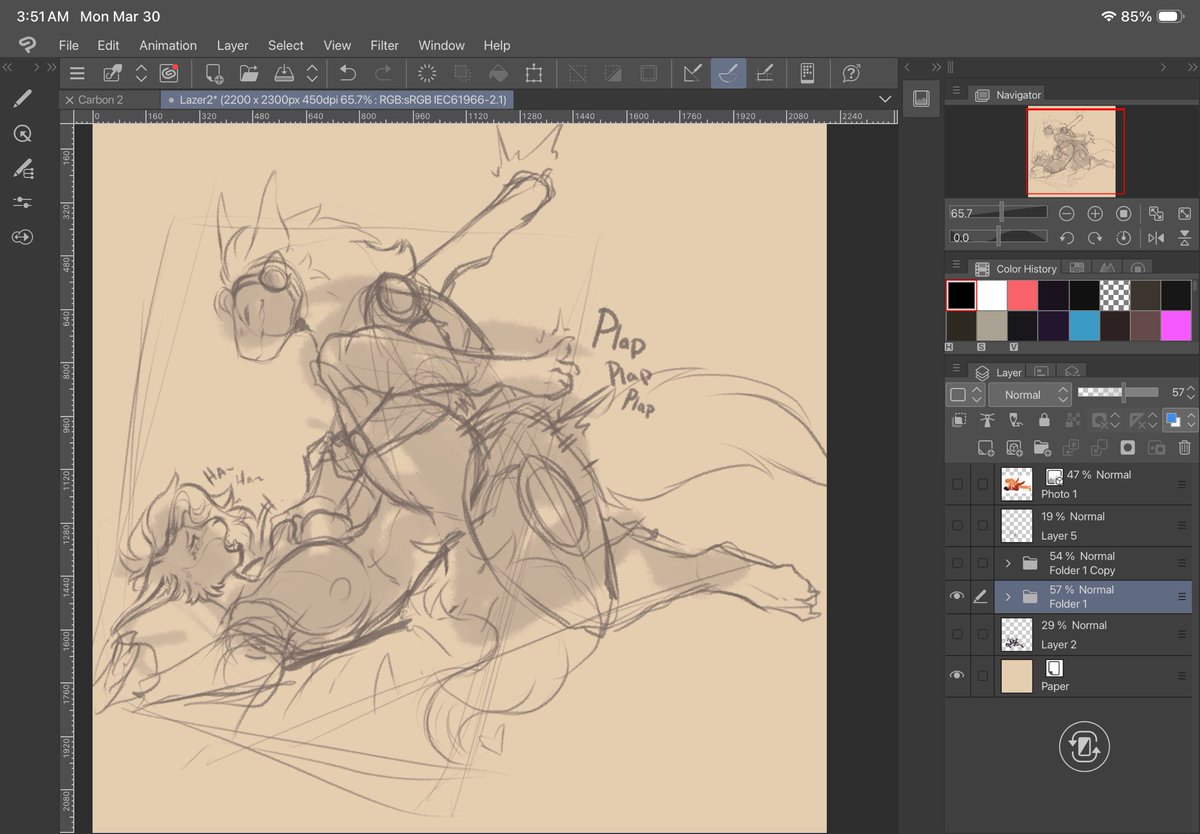Screen dimensions: 1200x834
Task: Click the Invert selection icon
Action: pyautogui.click(x=613, y=73)
